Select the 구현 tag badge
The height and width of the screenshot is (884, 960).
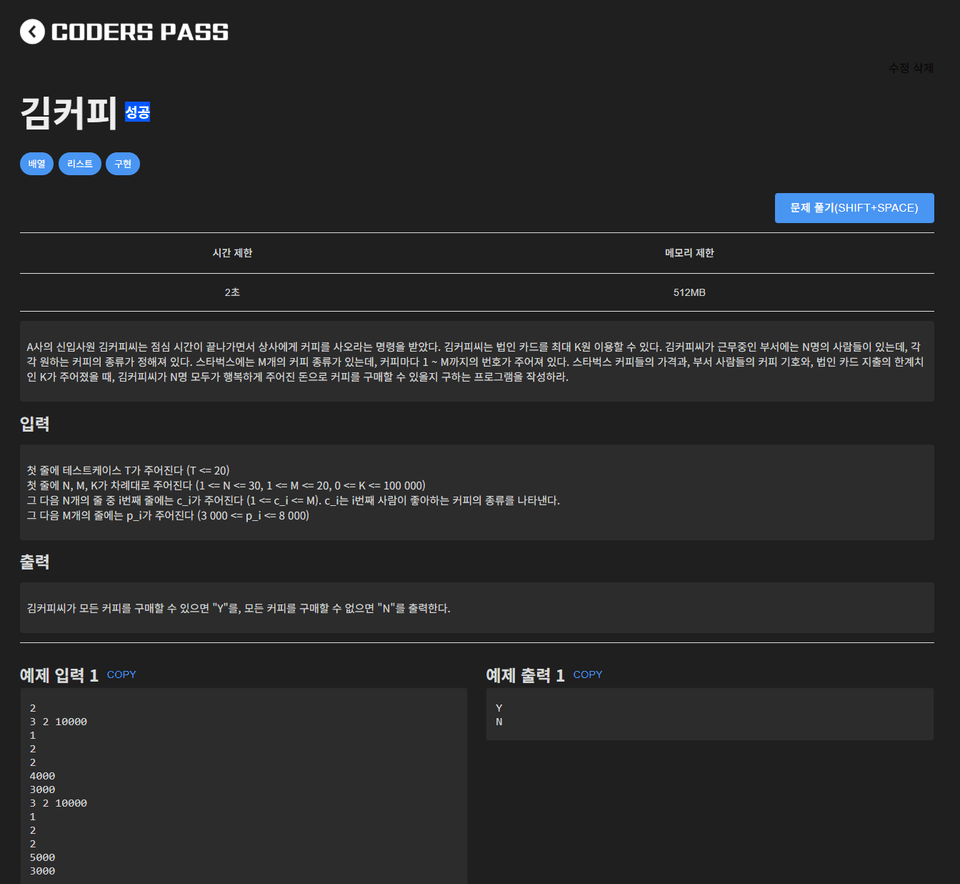(122, 163)
